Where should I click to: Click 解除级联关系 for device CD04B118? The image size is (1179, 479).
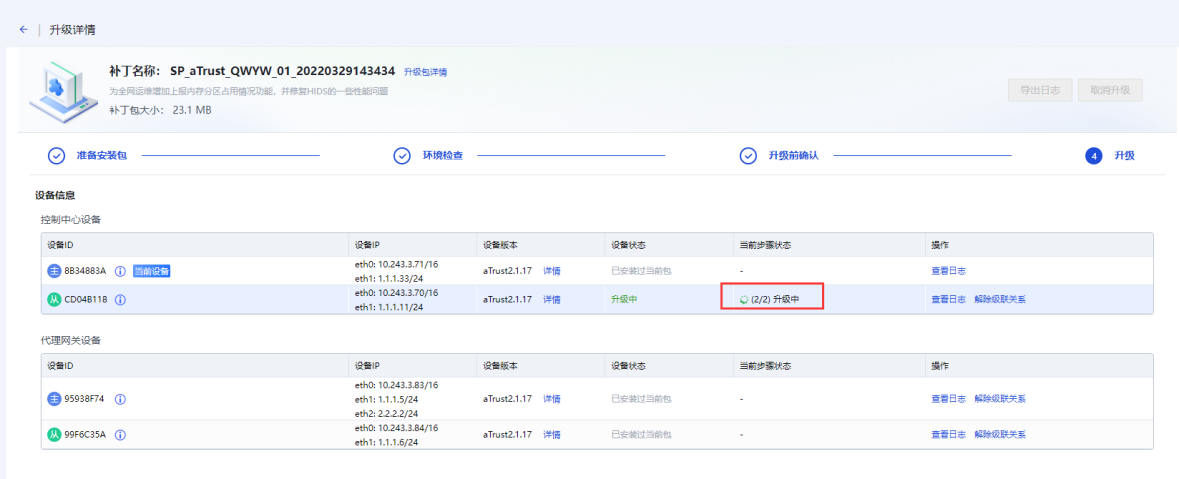(1000, 299)
